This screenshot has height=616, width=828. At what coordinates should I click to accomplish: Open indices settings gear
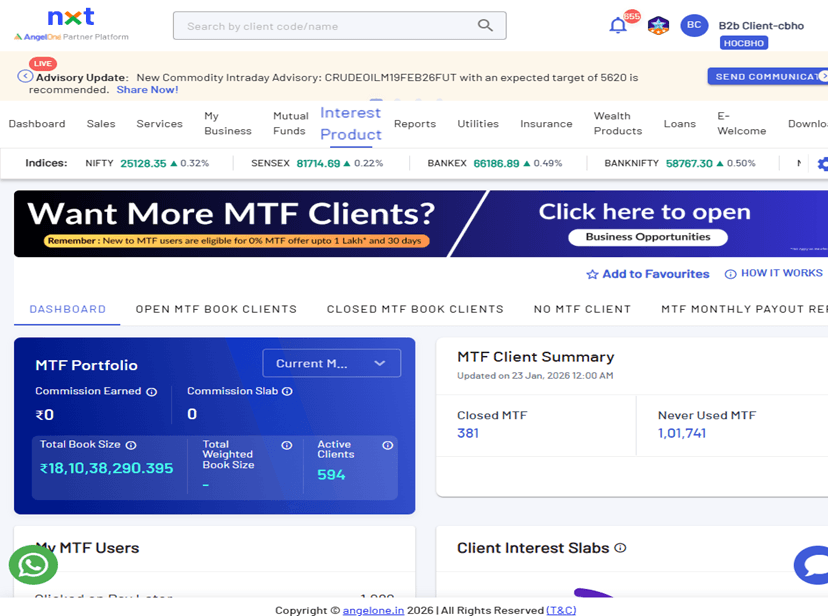[x=823, y=164]
